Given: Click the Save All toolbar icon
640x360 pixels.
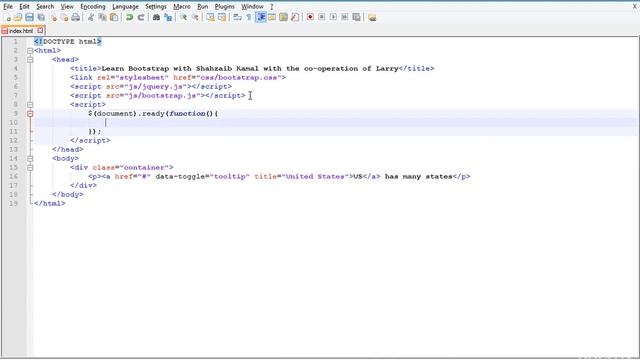Looking at the screenshot, I should [x=41, y=17].
